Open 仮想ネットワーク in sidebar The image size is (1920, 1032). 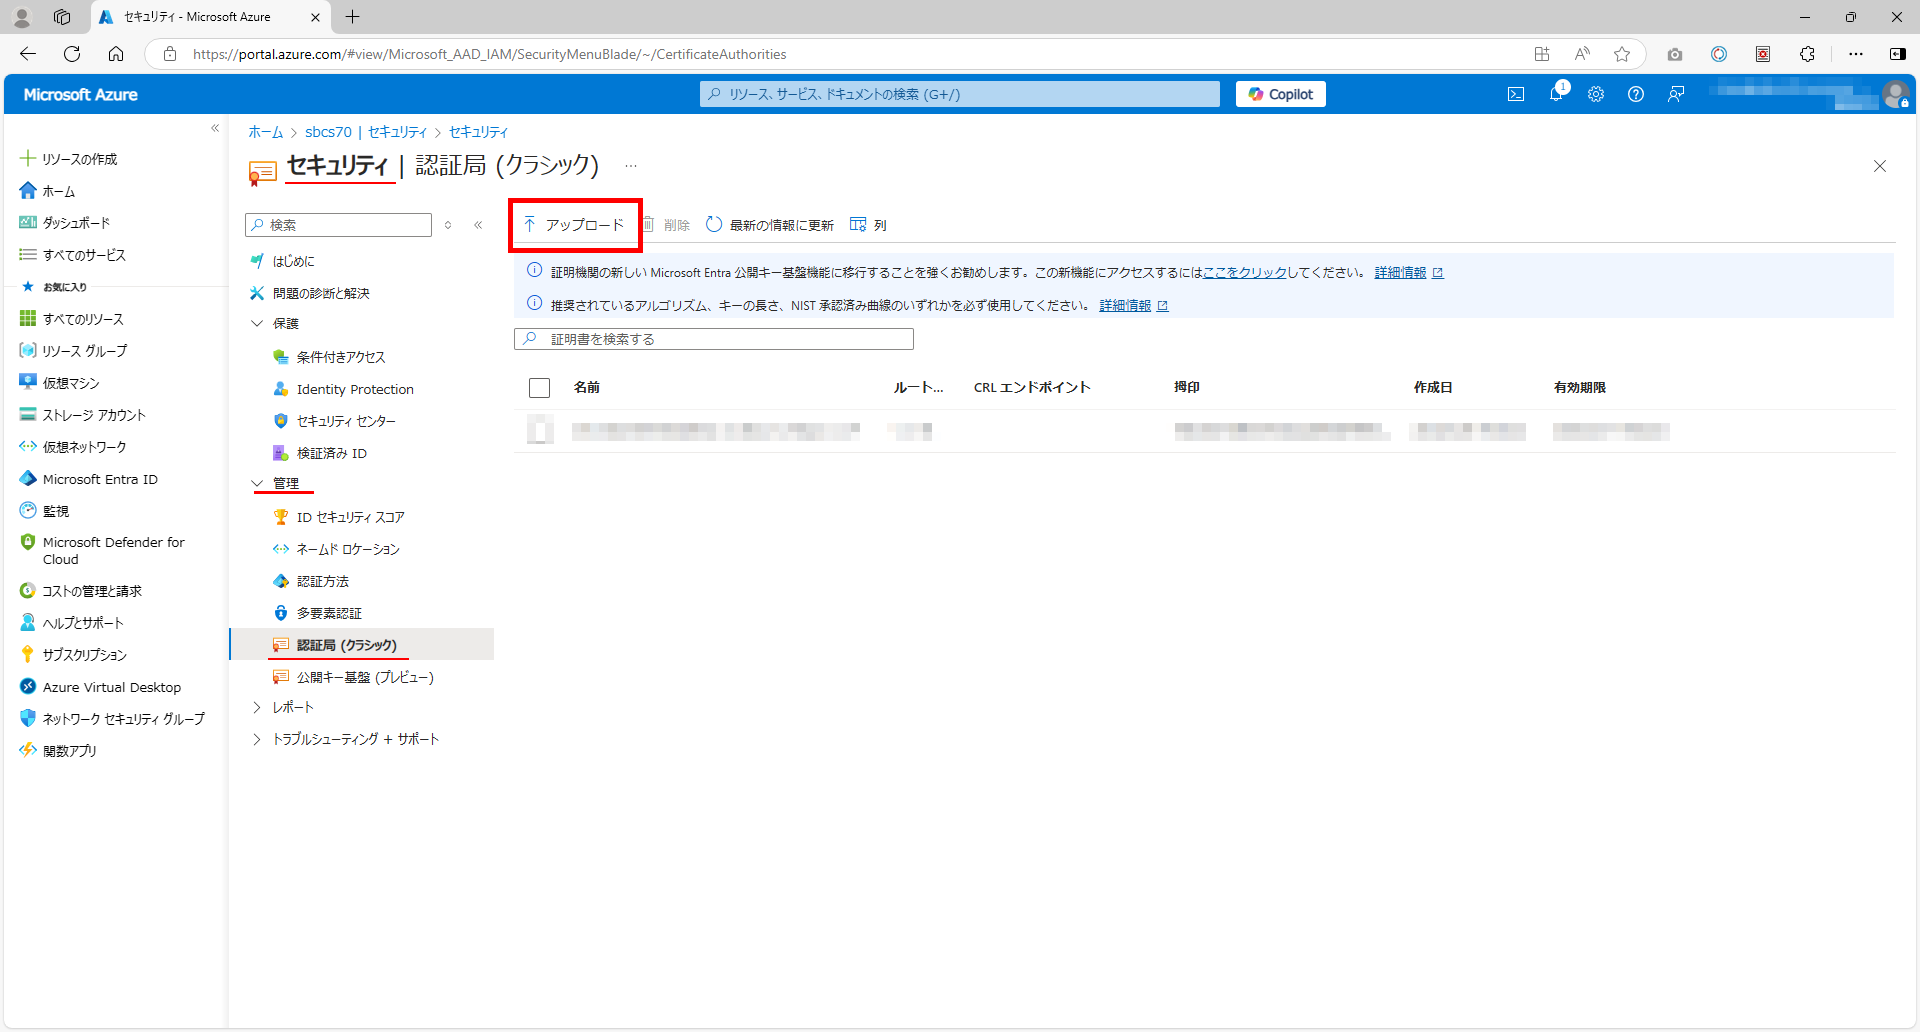point(84,447)
